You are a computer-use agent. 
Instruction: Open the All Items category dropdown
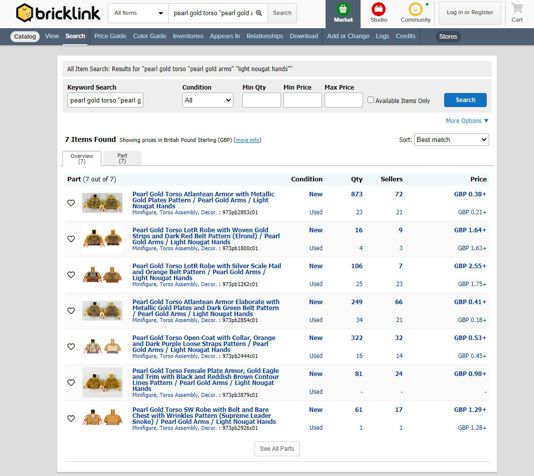coord(138,13)
